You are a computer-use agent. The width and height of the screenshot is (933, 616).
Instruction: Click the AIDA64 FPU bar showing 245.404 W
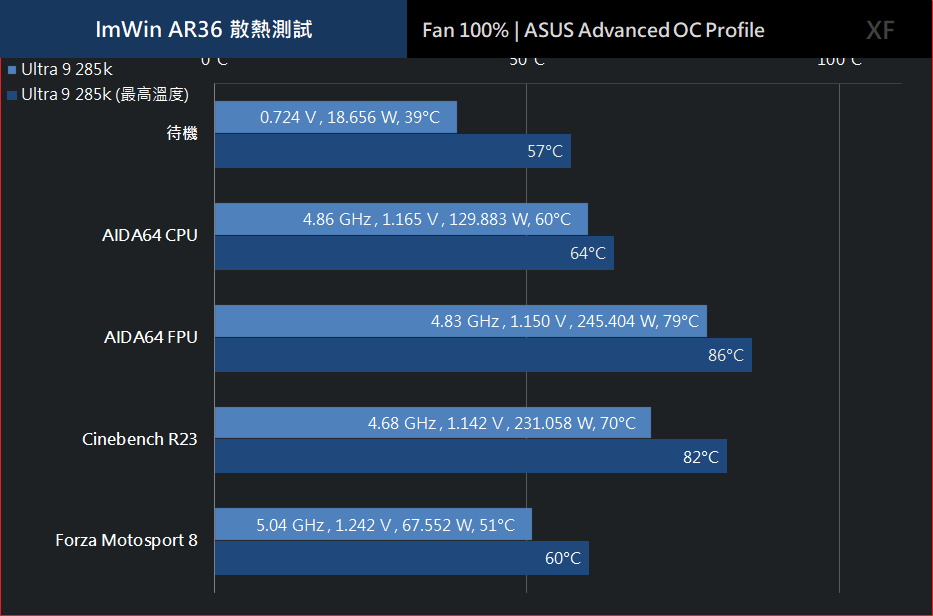[461, 321]
